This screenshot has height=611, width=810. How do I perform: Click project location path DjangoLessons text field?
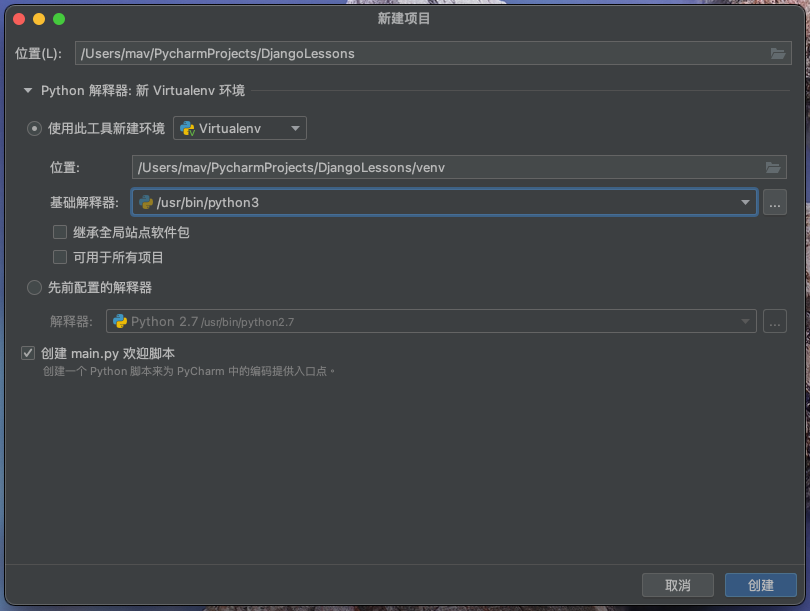420,53
